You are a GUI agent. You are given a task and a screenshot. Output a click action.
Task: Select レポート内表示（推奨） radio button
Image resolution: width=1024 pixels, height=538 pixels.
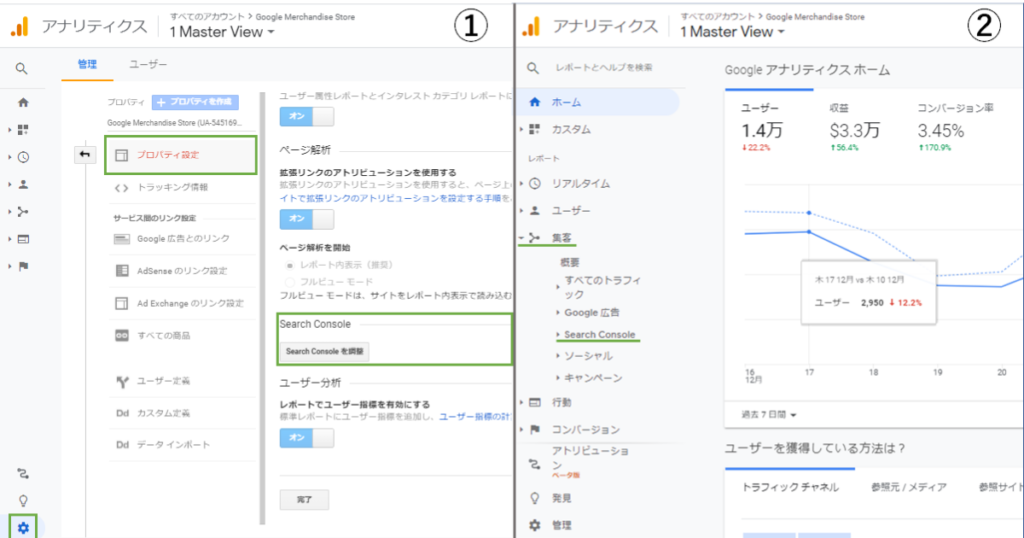(289, 265)
